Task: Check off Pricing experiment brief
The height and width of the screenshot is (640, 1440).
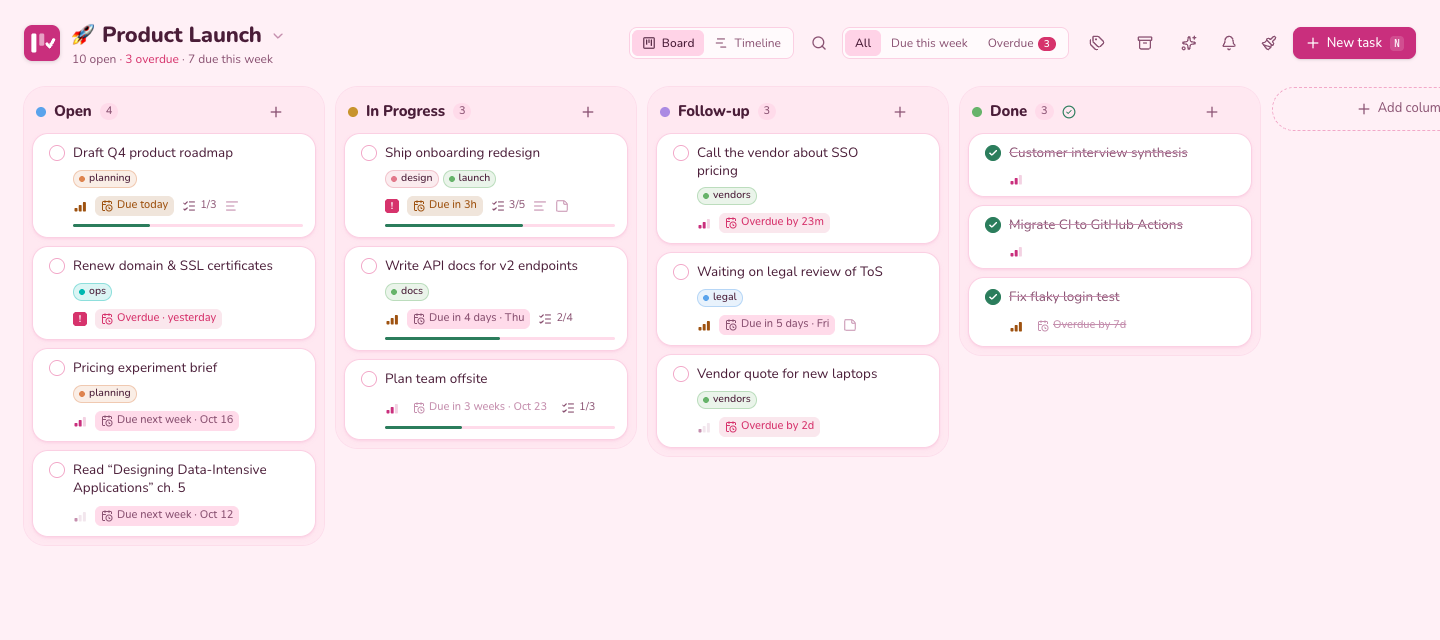Action: (57, 368)
